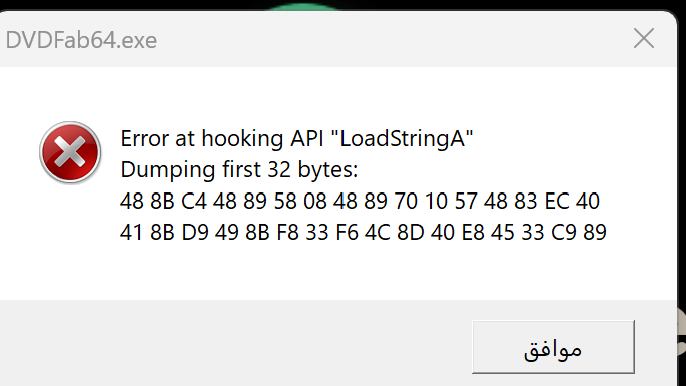Select the "LoadStringA" API name text

tap(402, 139)
